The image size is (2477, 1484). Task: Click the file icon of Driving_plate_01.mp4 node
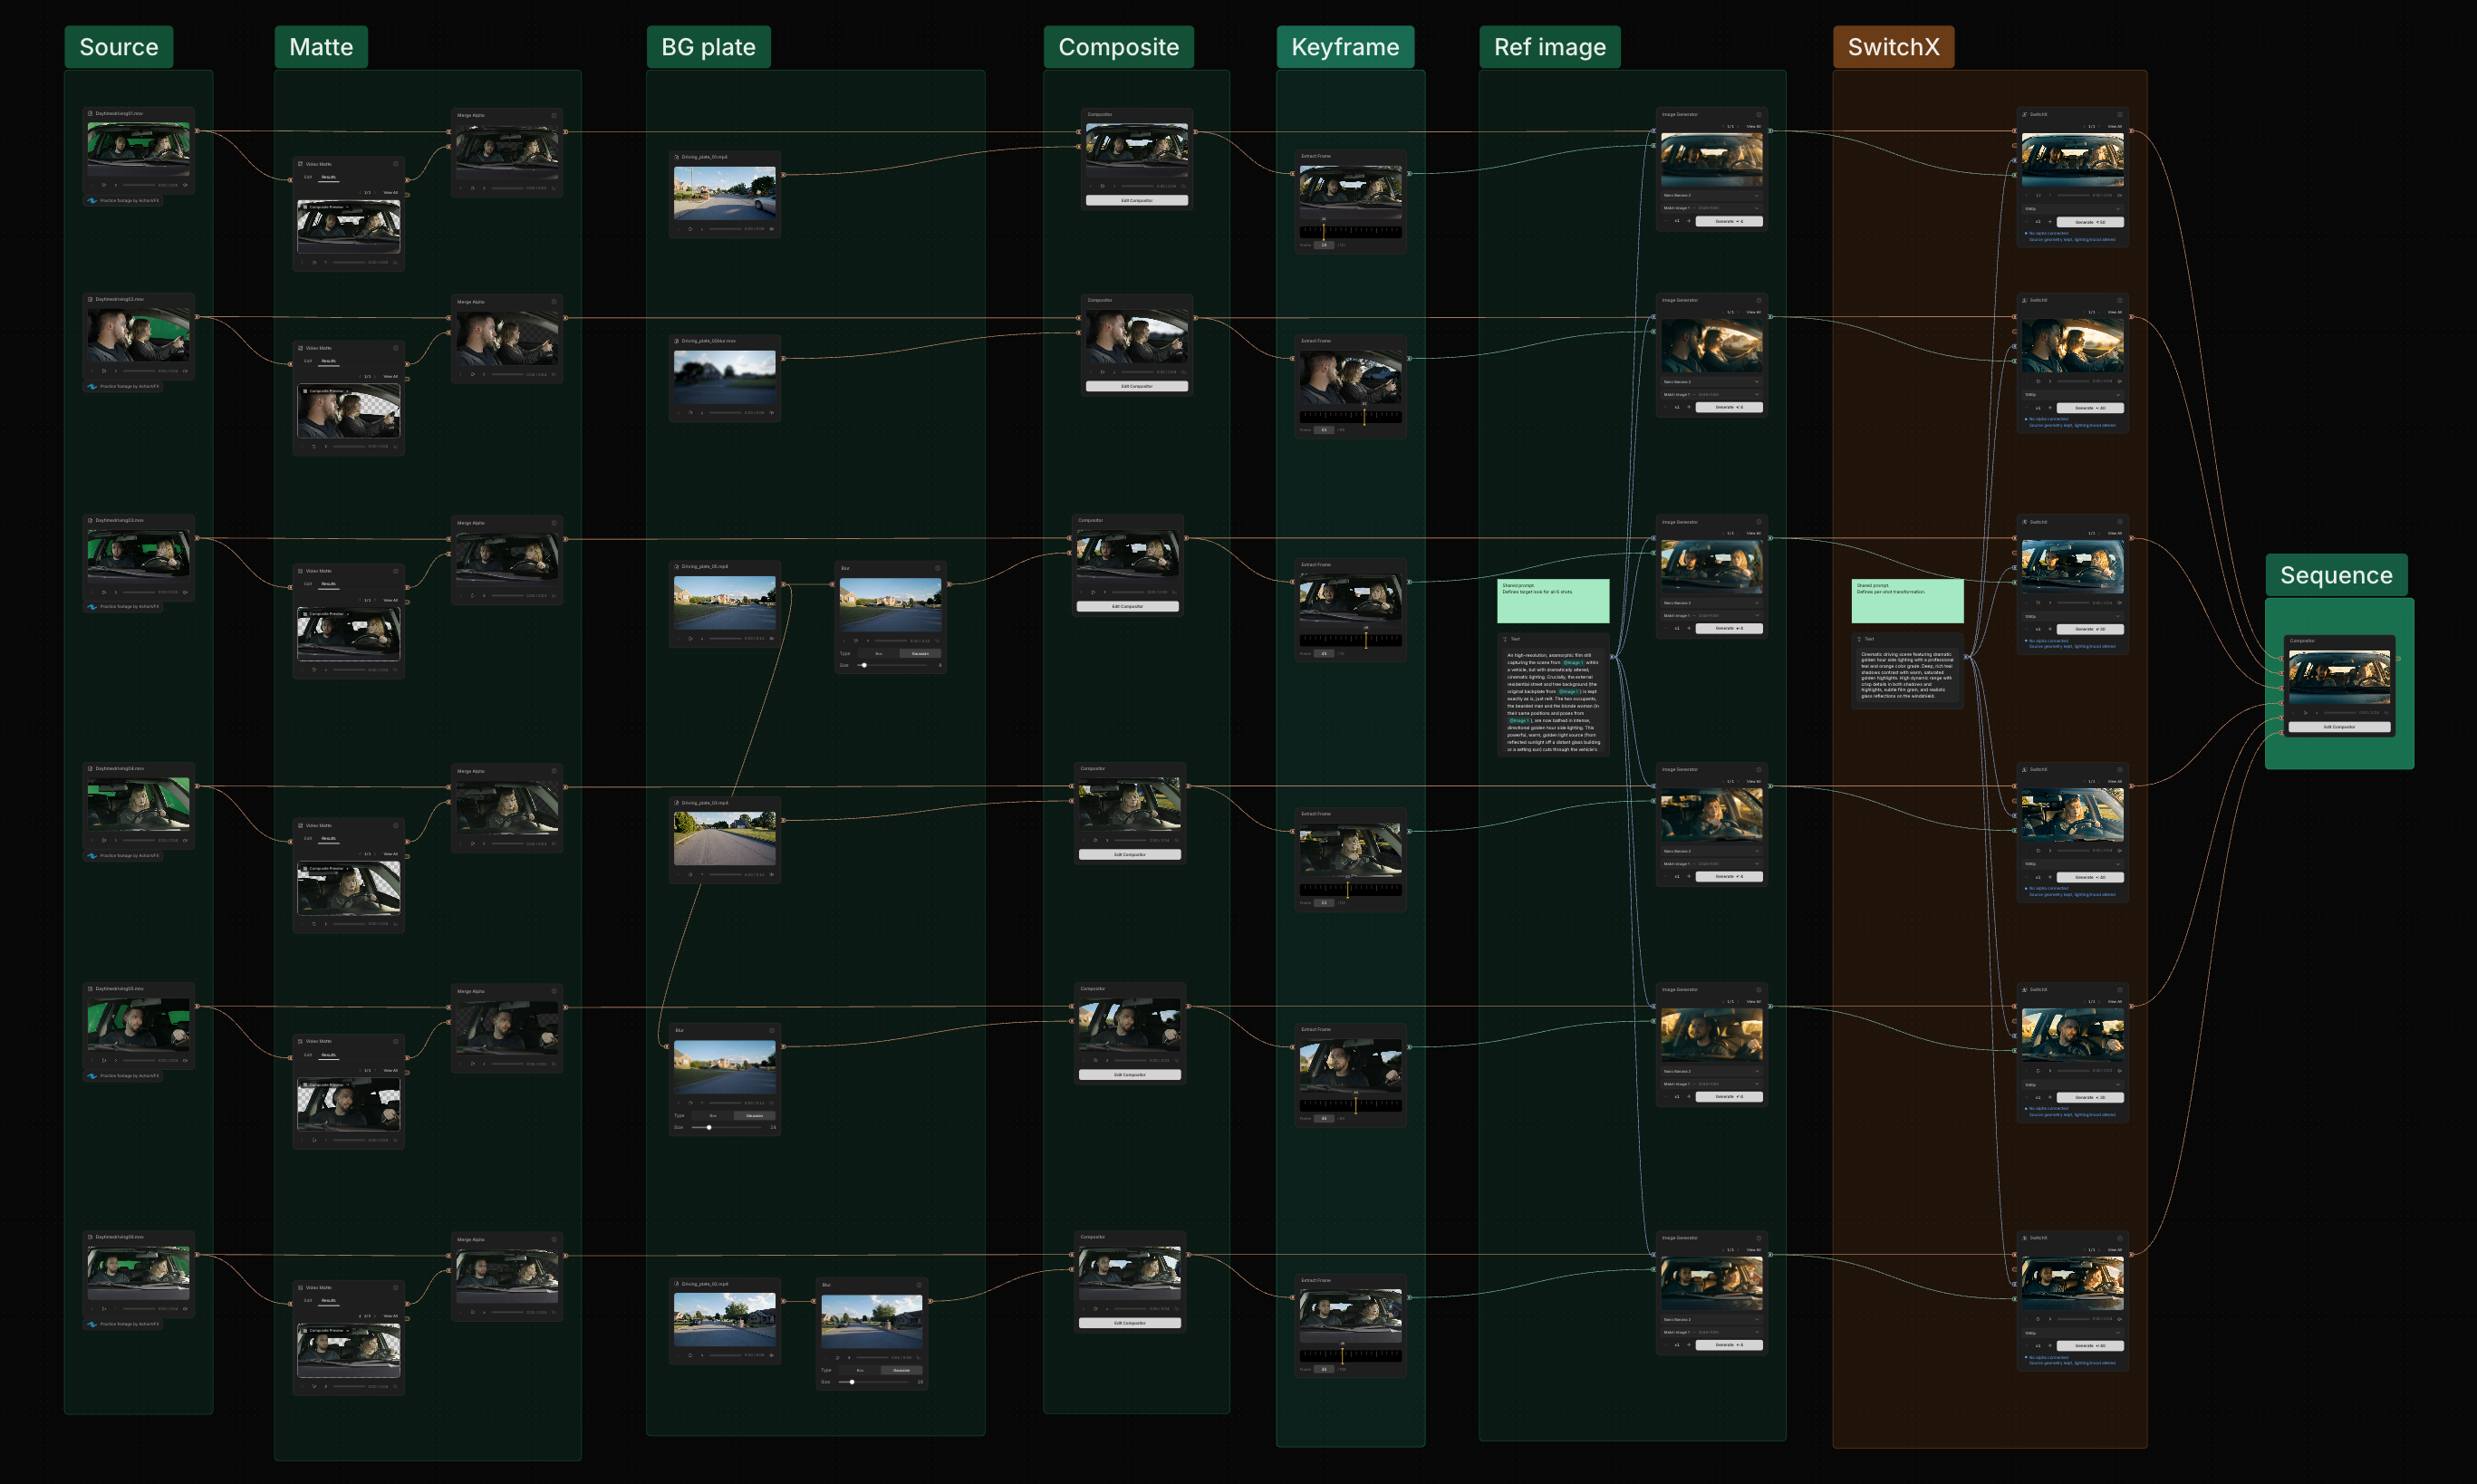[x=677, y=157]
